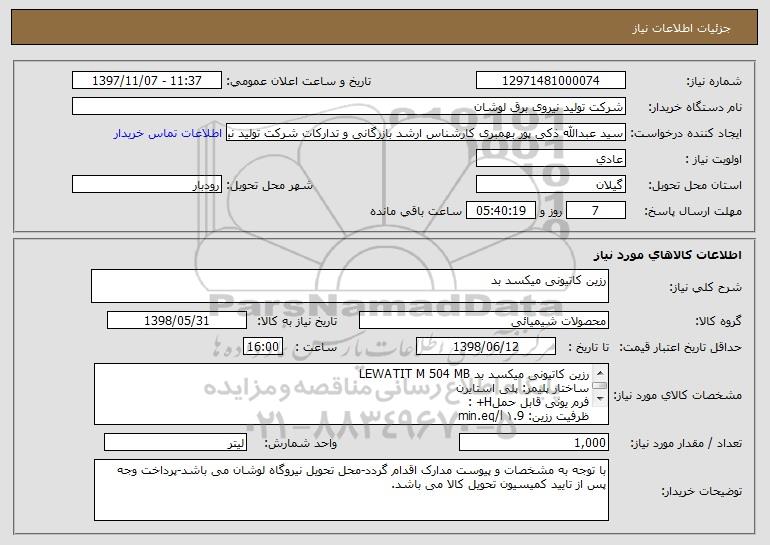Click the buyer notes text area
Viewport: 770px width, 545px height.
[351, 490]
